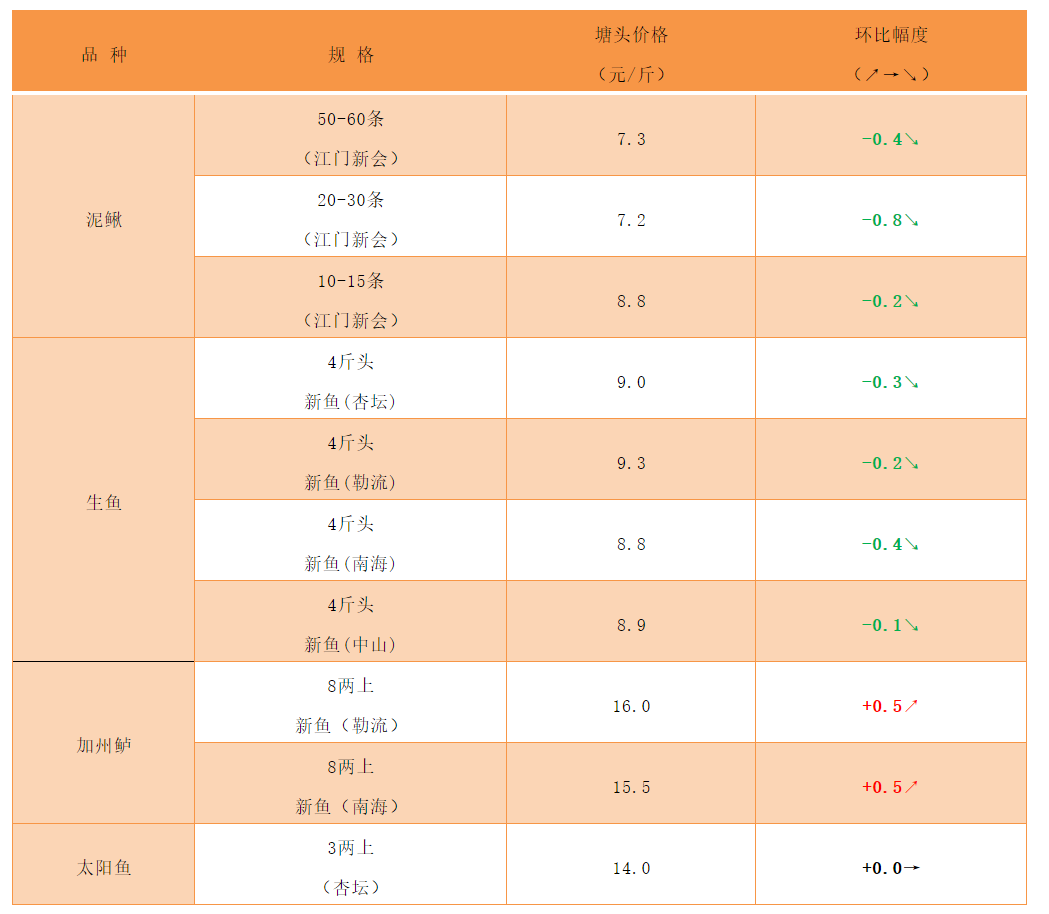Image resolution: width=1049 pixels, height=914 pixels.
Task: Click the 规格 column header
Action: pos(351,55)
